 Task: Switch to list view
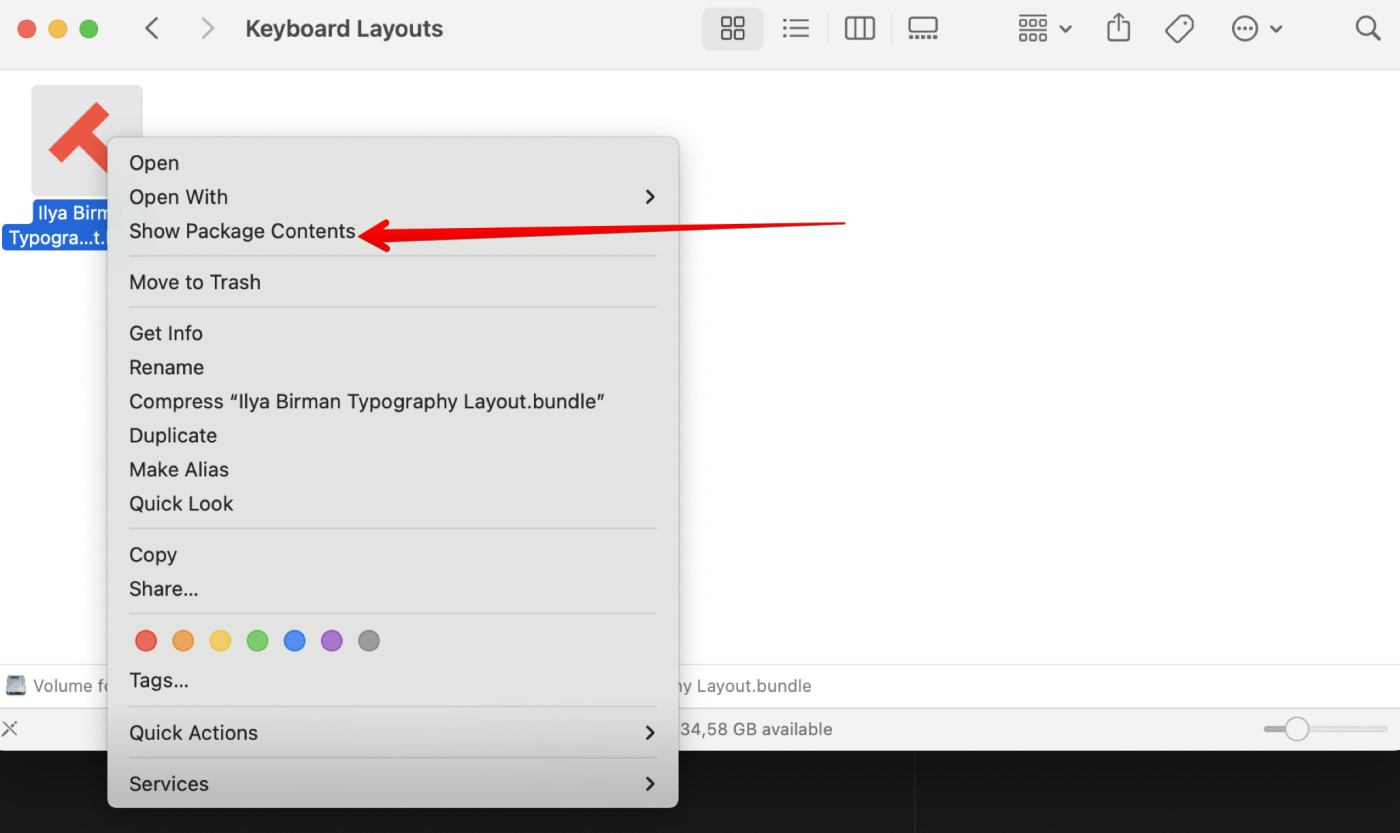(x=795, y=29)
